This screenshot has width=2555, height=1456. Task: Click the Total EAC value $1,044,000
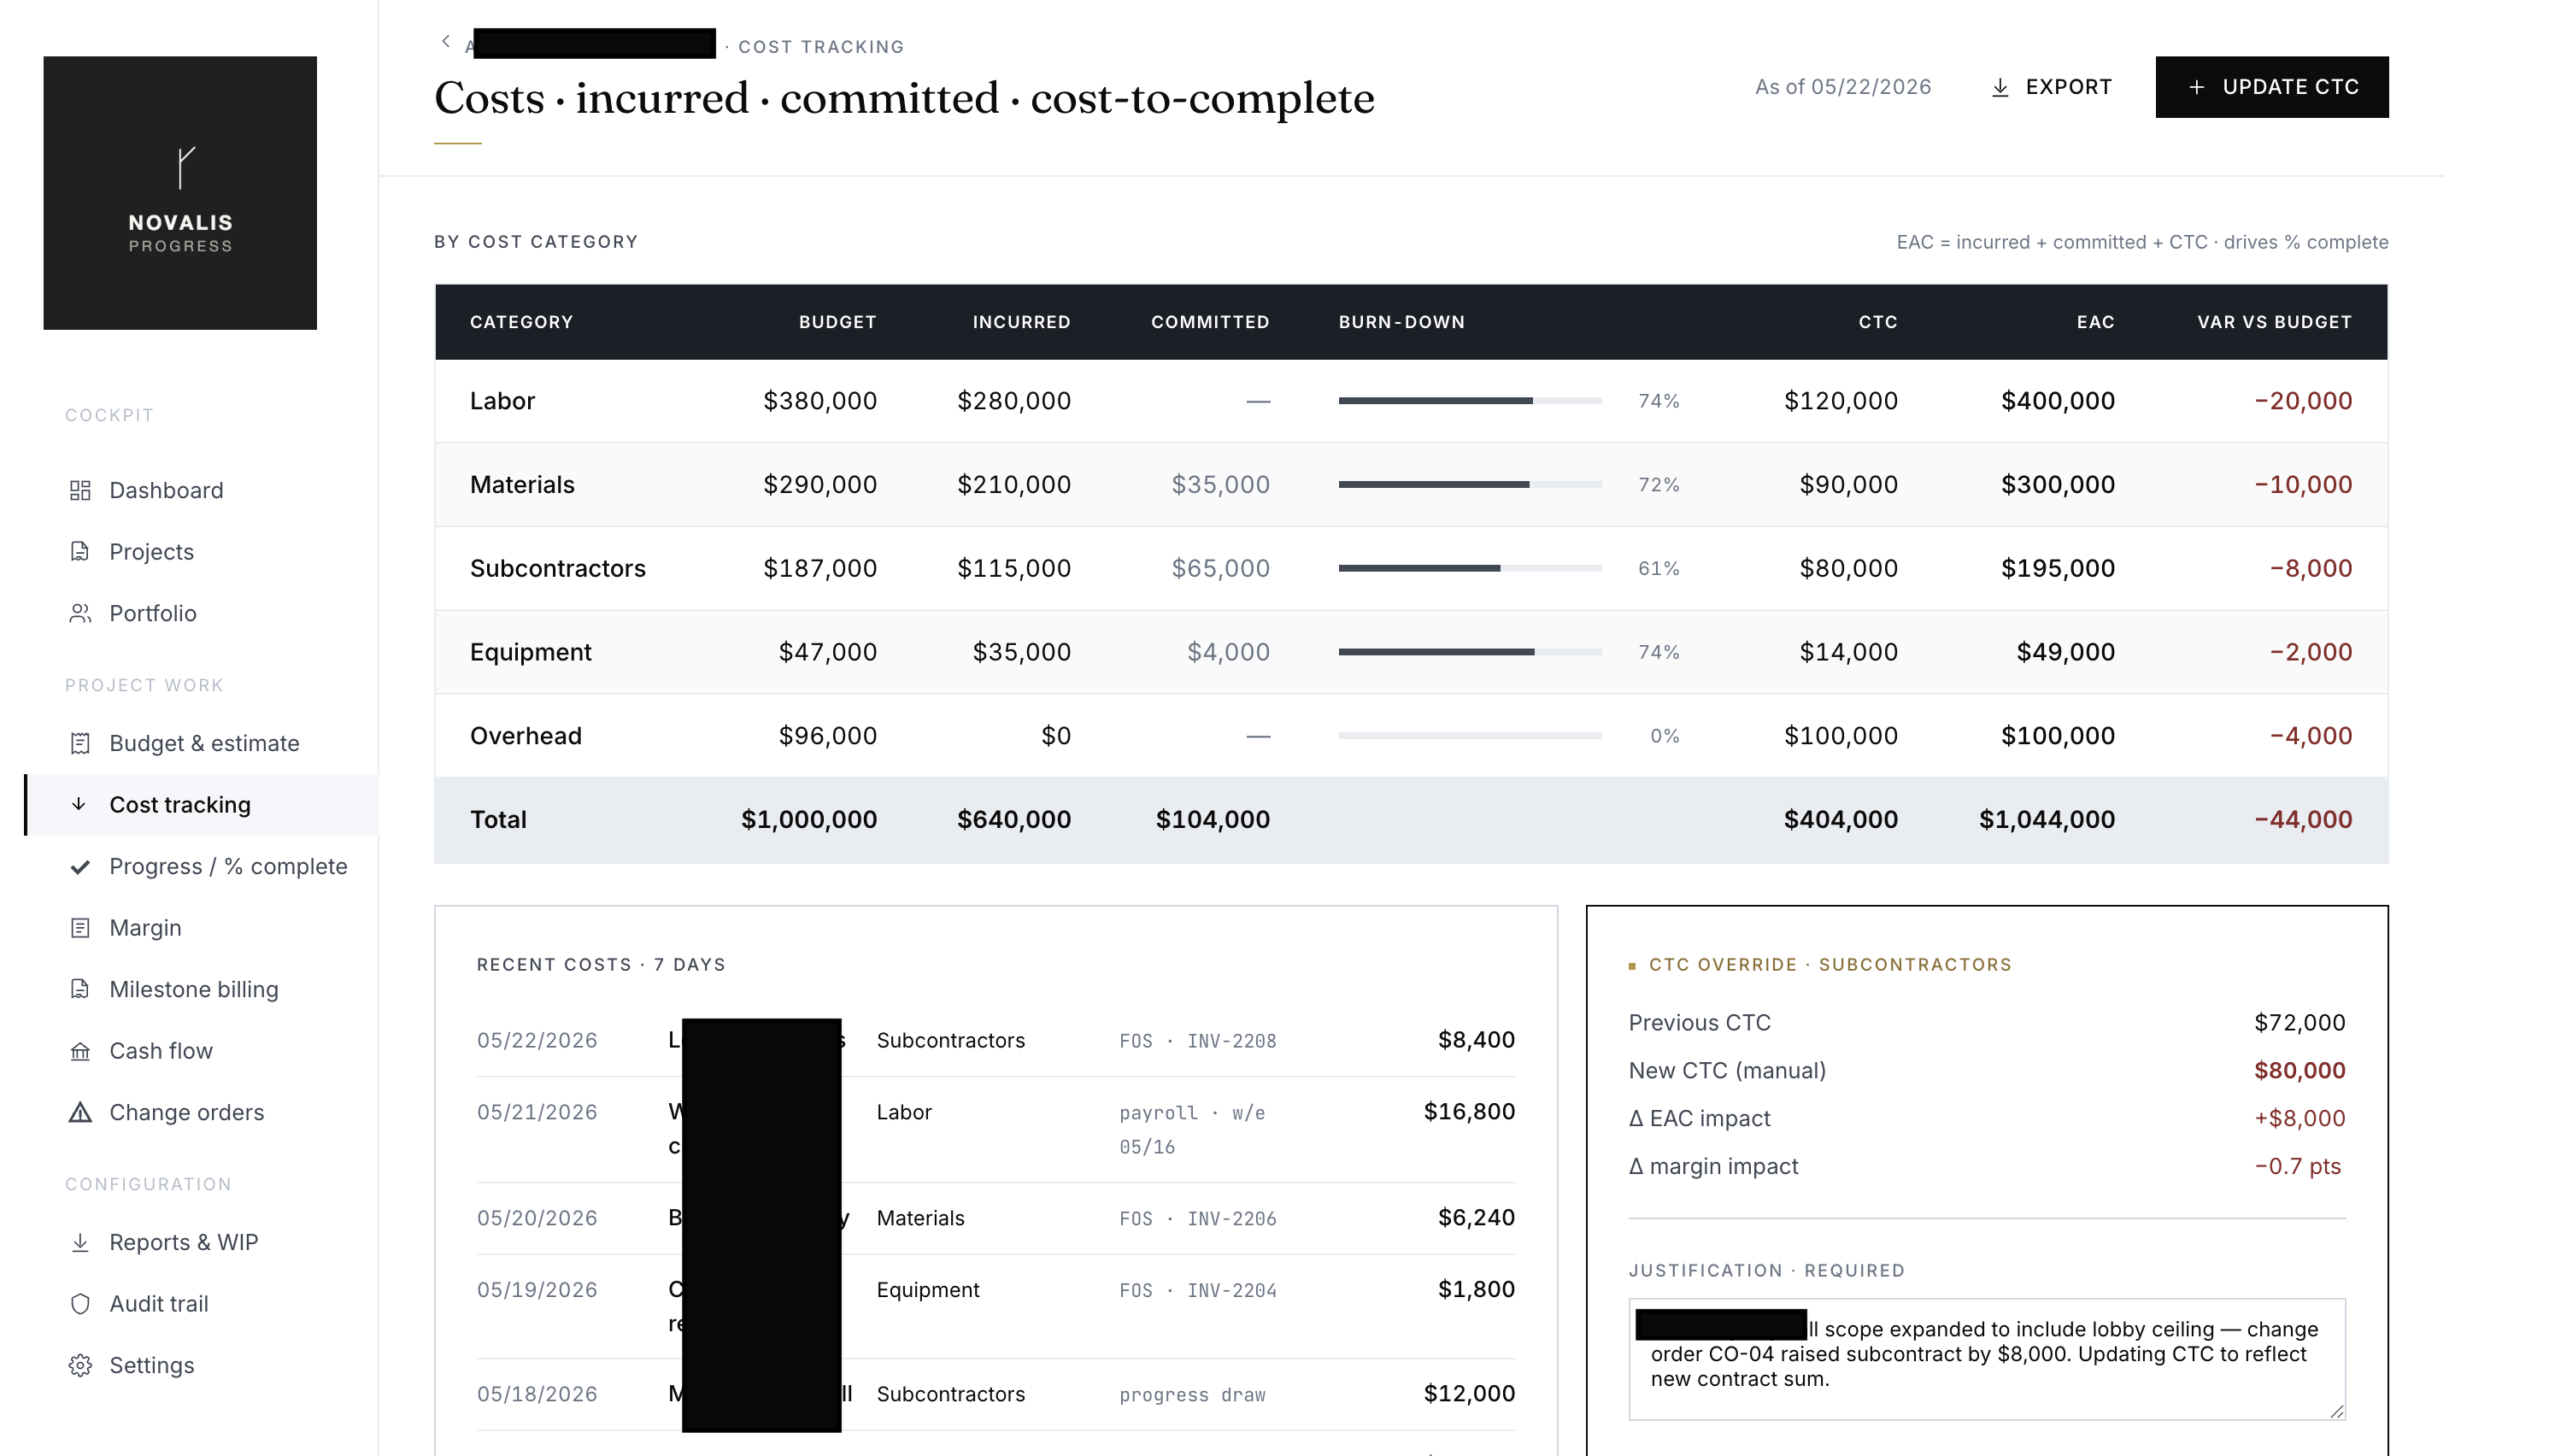point(2046,819)
